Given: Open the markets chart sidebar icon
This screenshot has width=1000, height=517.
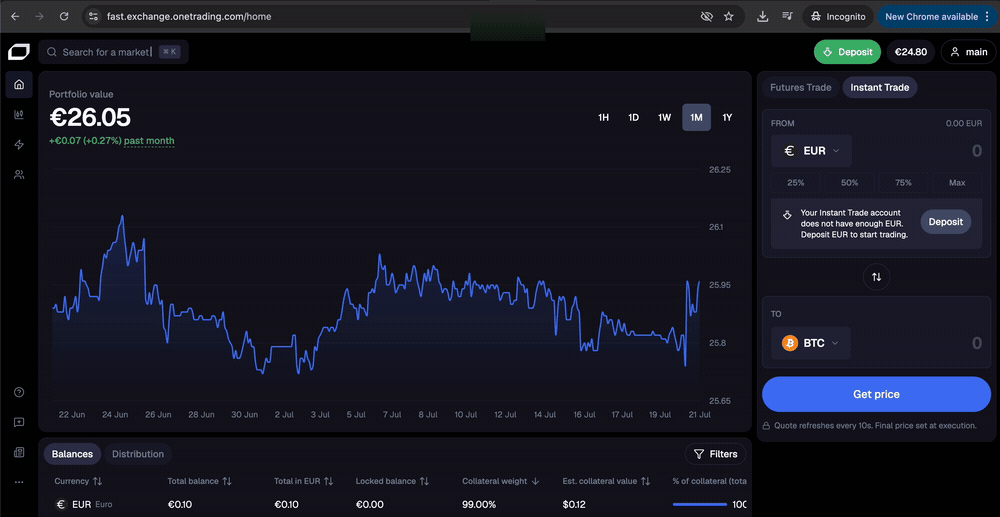Looking at the screenshot, I should click(x=19, y=115).
